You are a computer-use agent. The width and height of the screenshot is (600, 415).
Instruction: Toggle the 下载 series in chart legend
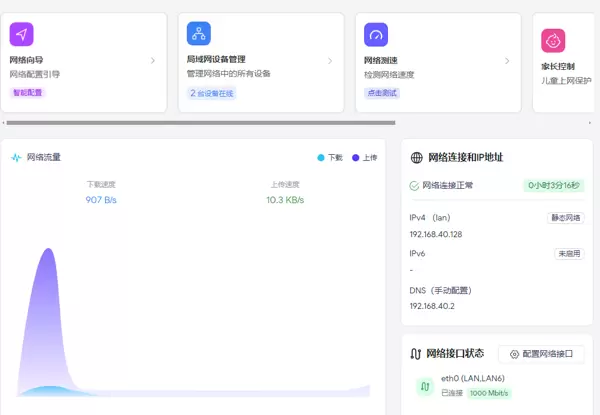click(329, 157)
